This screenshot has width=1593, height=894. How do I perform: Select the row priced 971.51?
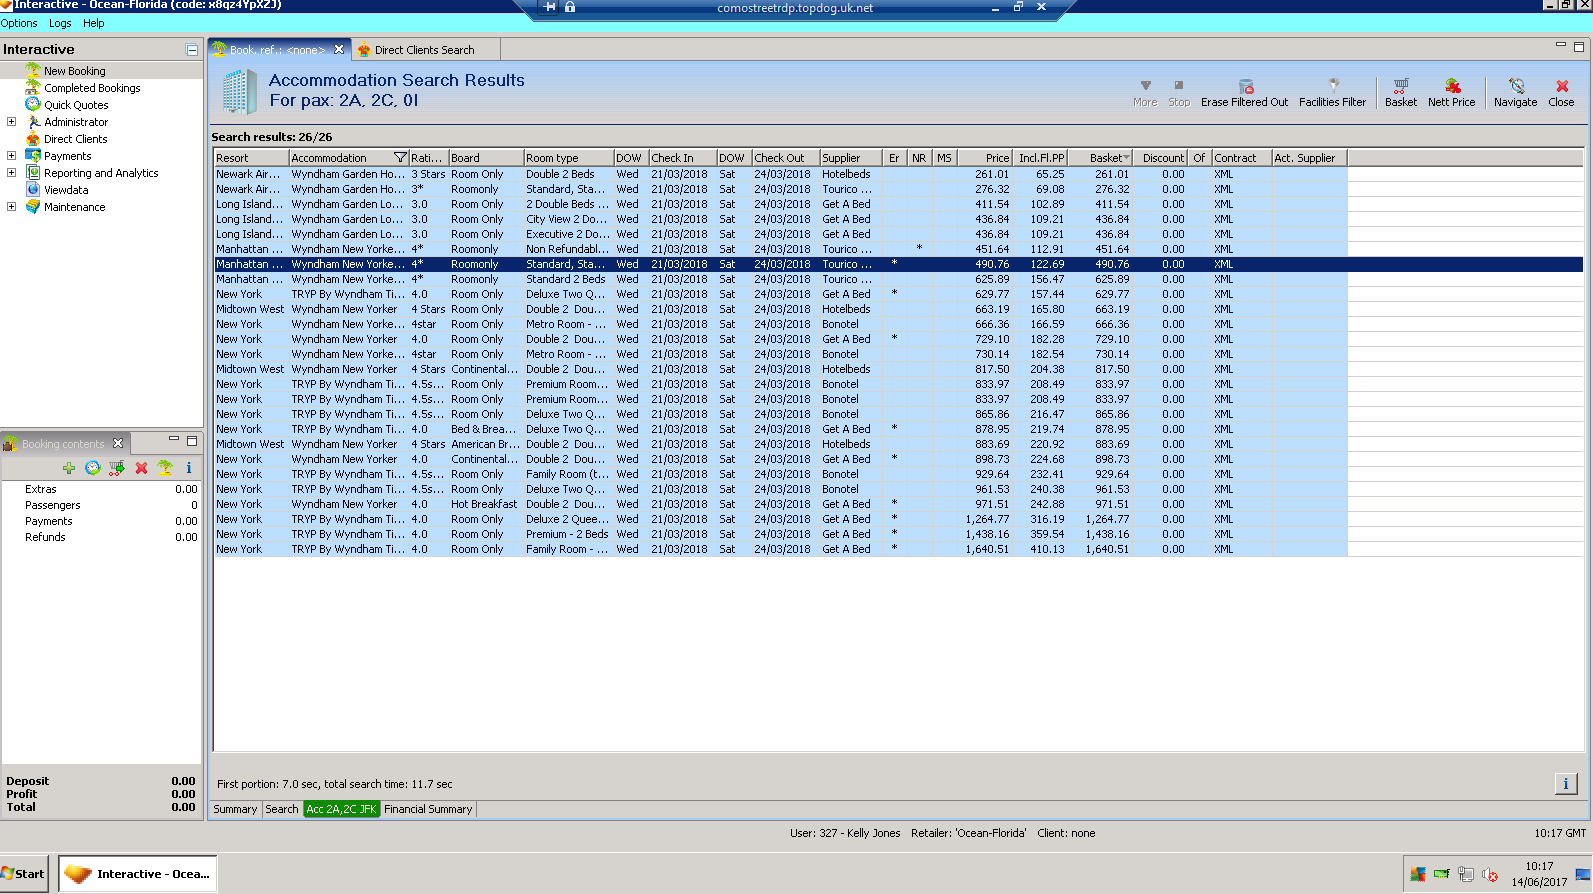781,504
